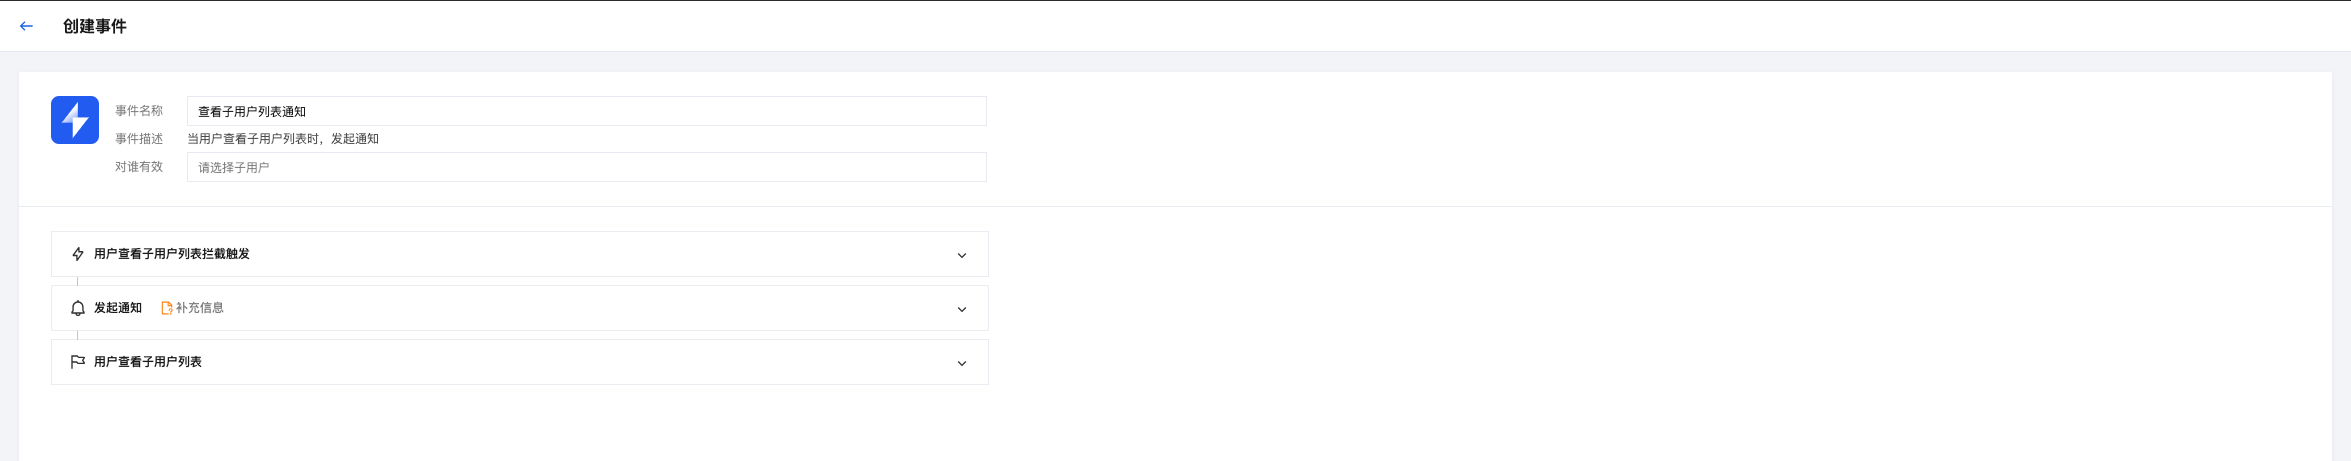
Task: Click the 用户查看子用户列表 step title
Action: coord(148,362)
